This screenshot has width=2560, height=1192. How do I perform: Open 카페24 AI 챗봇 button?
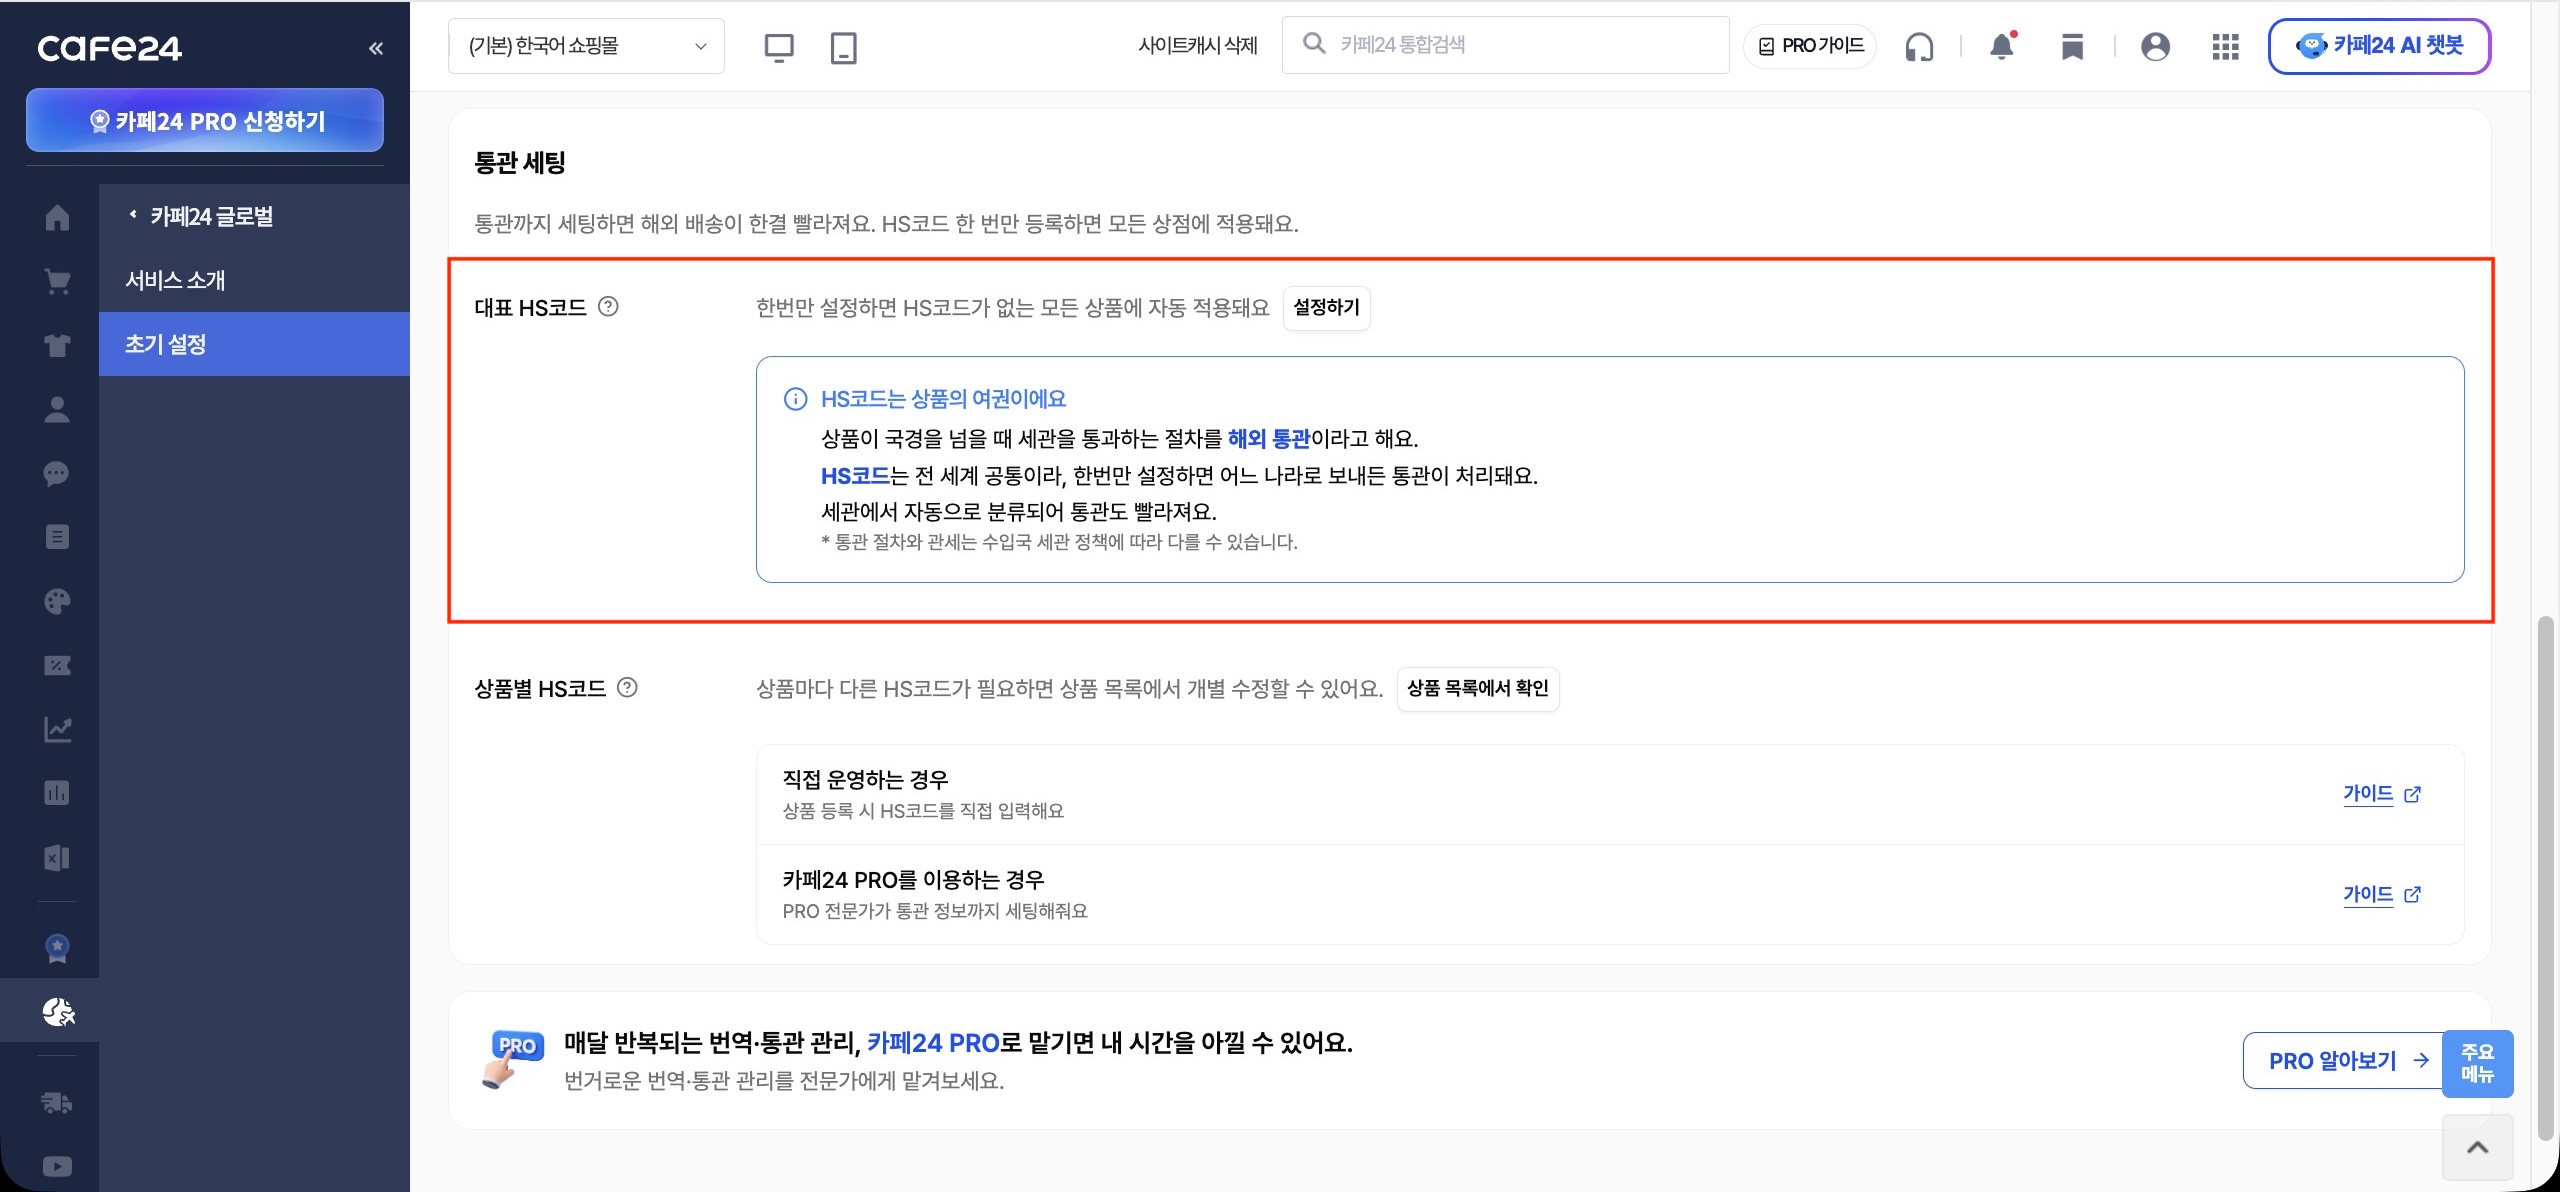point(2379,46)
